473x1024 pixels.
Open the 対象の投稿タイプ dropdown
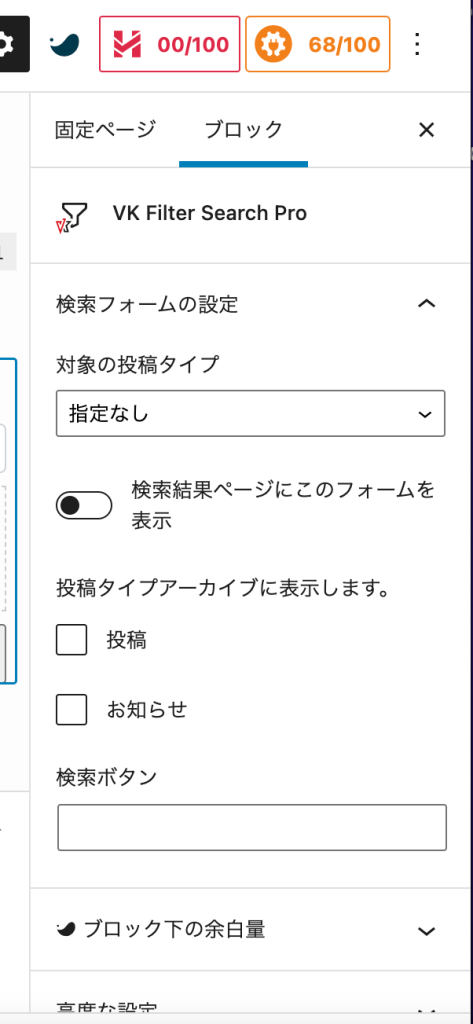click(x=251, y=413)
